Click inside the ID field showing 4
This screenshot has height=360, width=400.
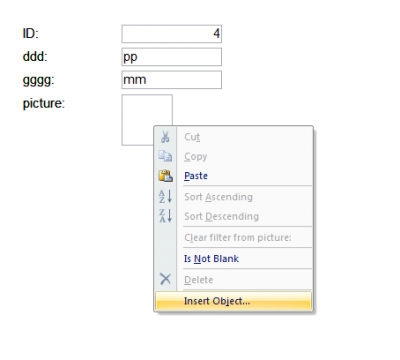[172, 34]
